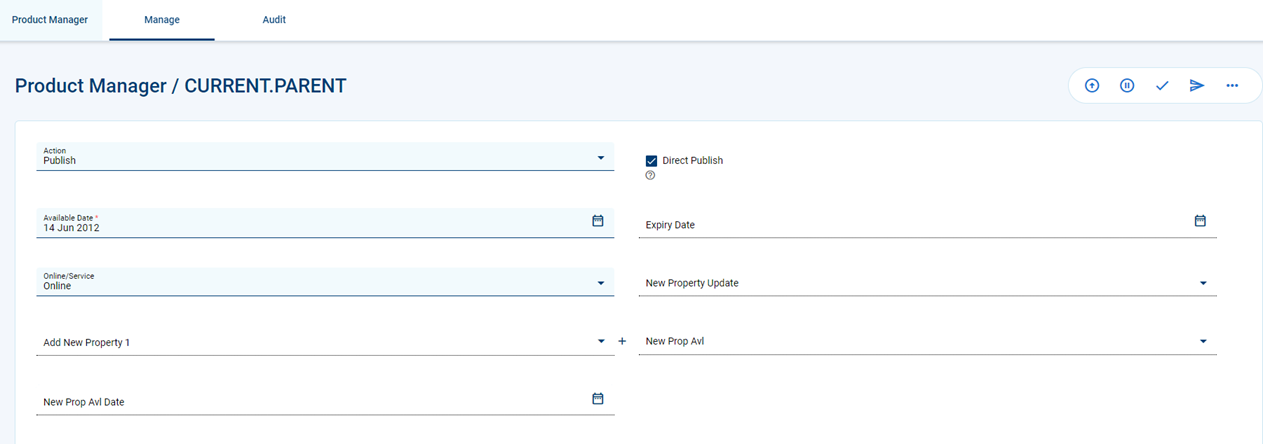
Task: Open the three-dot more options menu
Action: [1232, 86]
